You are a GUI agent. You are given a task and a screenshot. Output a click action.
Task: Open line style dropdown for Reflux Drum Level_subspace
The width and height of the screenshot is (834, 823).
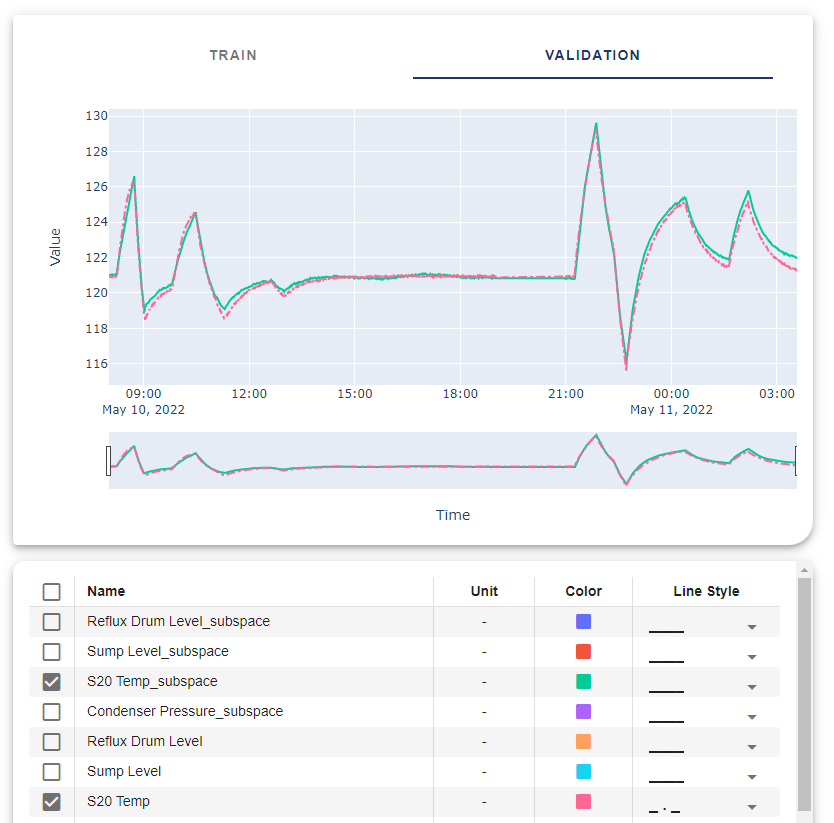[x=751, y=627]
